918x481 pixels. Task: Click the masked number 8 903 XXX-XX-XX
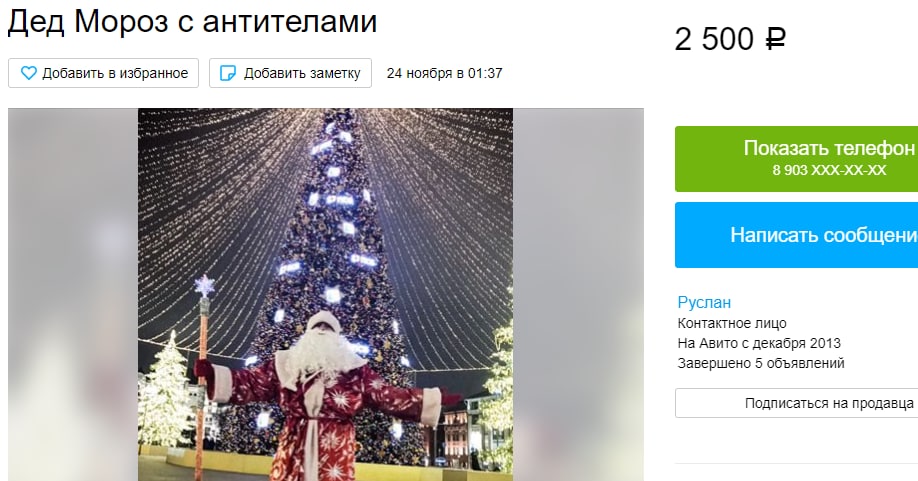829,170
